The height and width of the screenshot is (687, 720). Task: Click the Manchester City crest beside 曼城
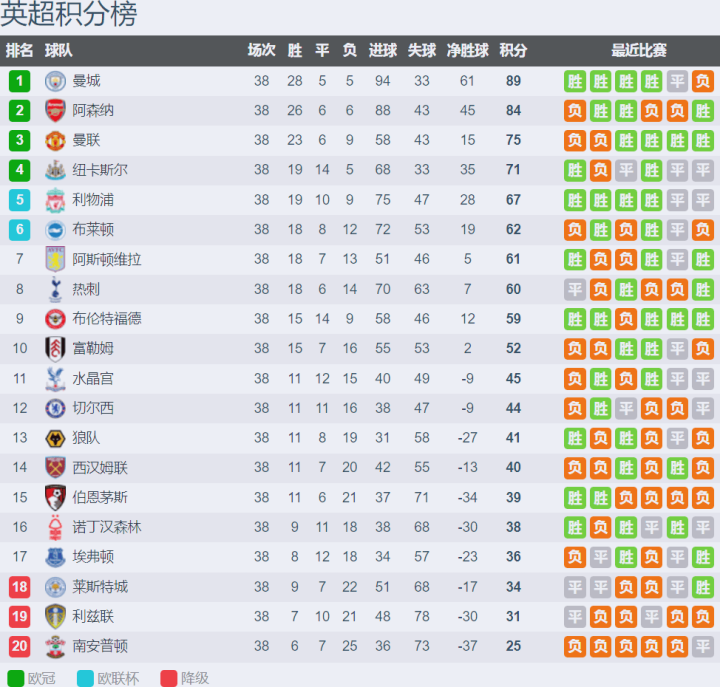(x=55, y=81)
